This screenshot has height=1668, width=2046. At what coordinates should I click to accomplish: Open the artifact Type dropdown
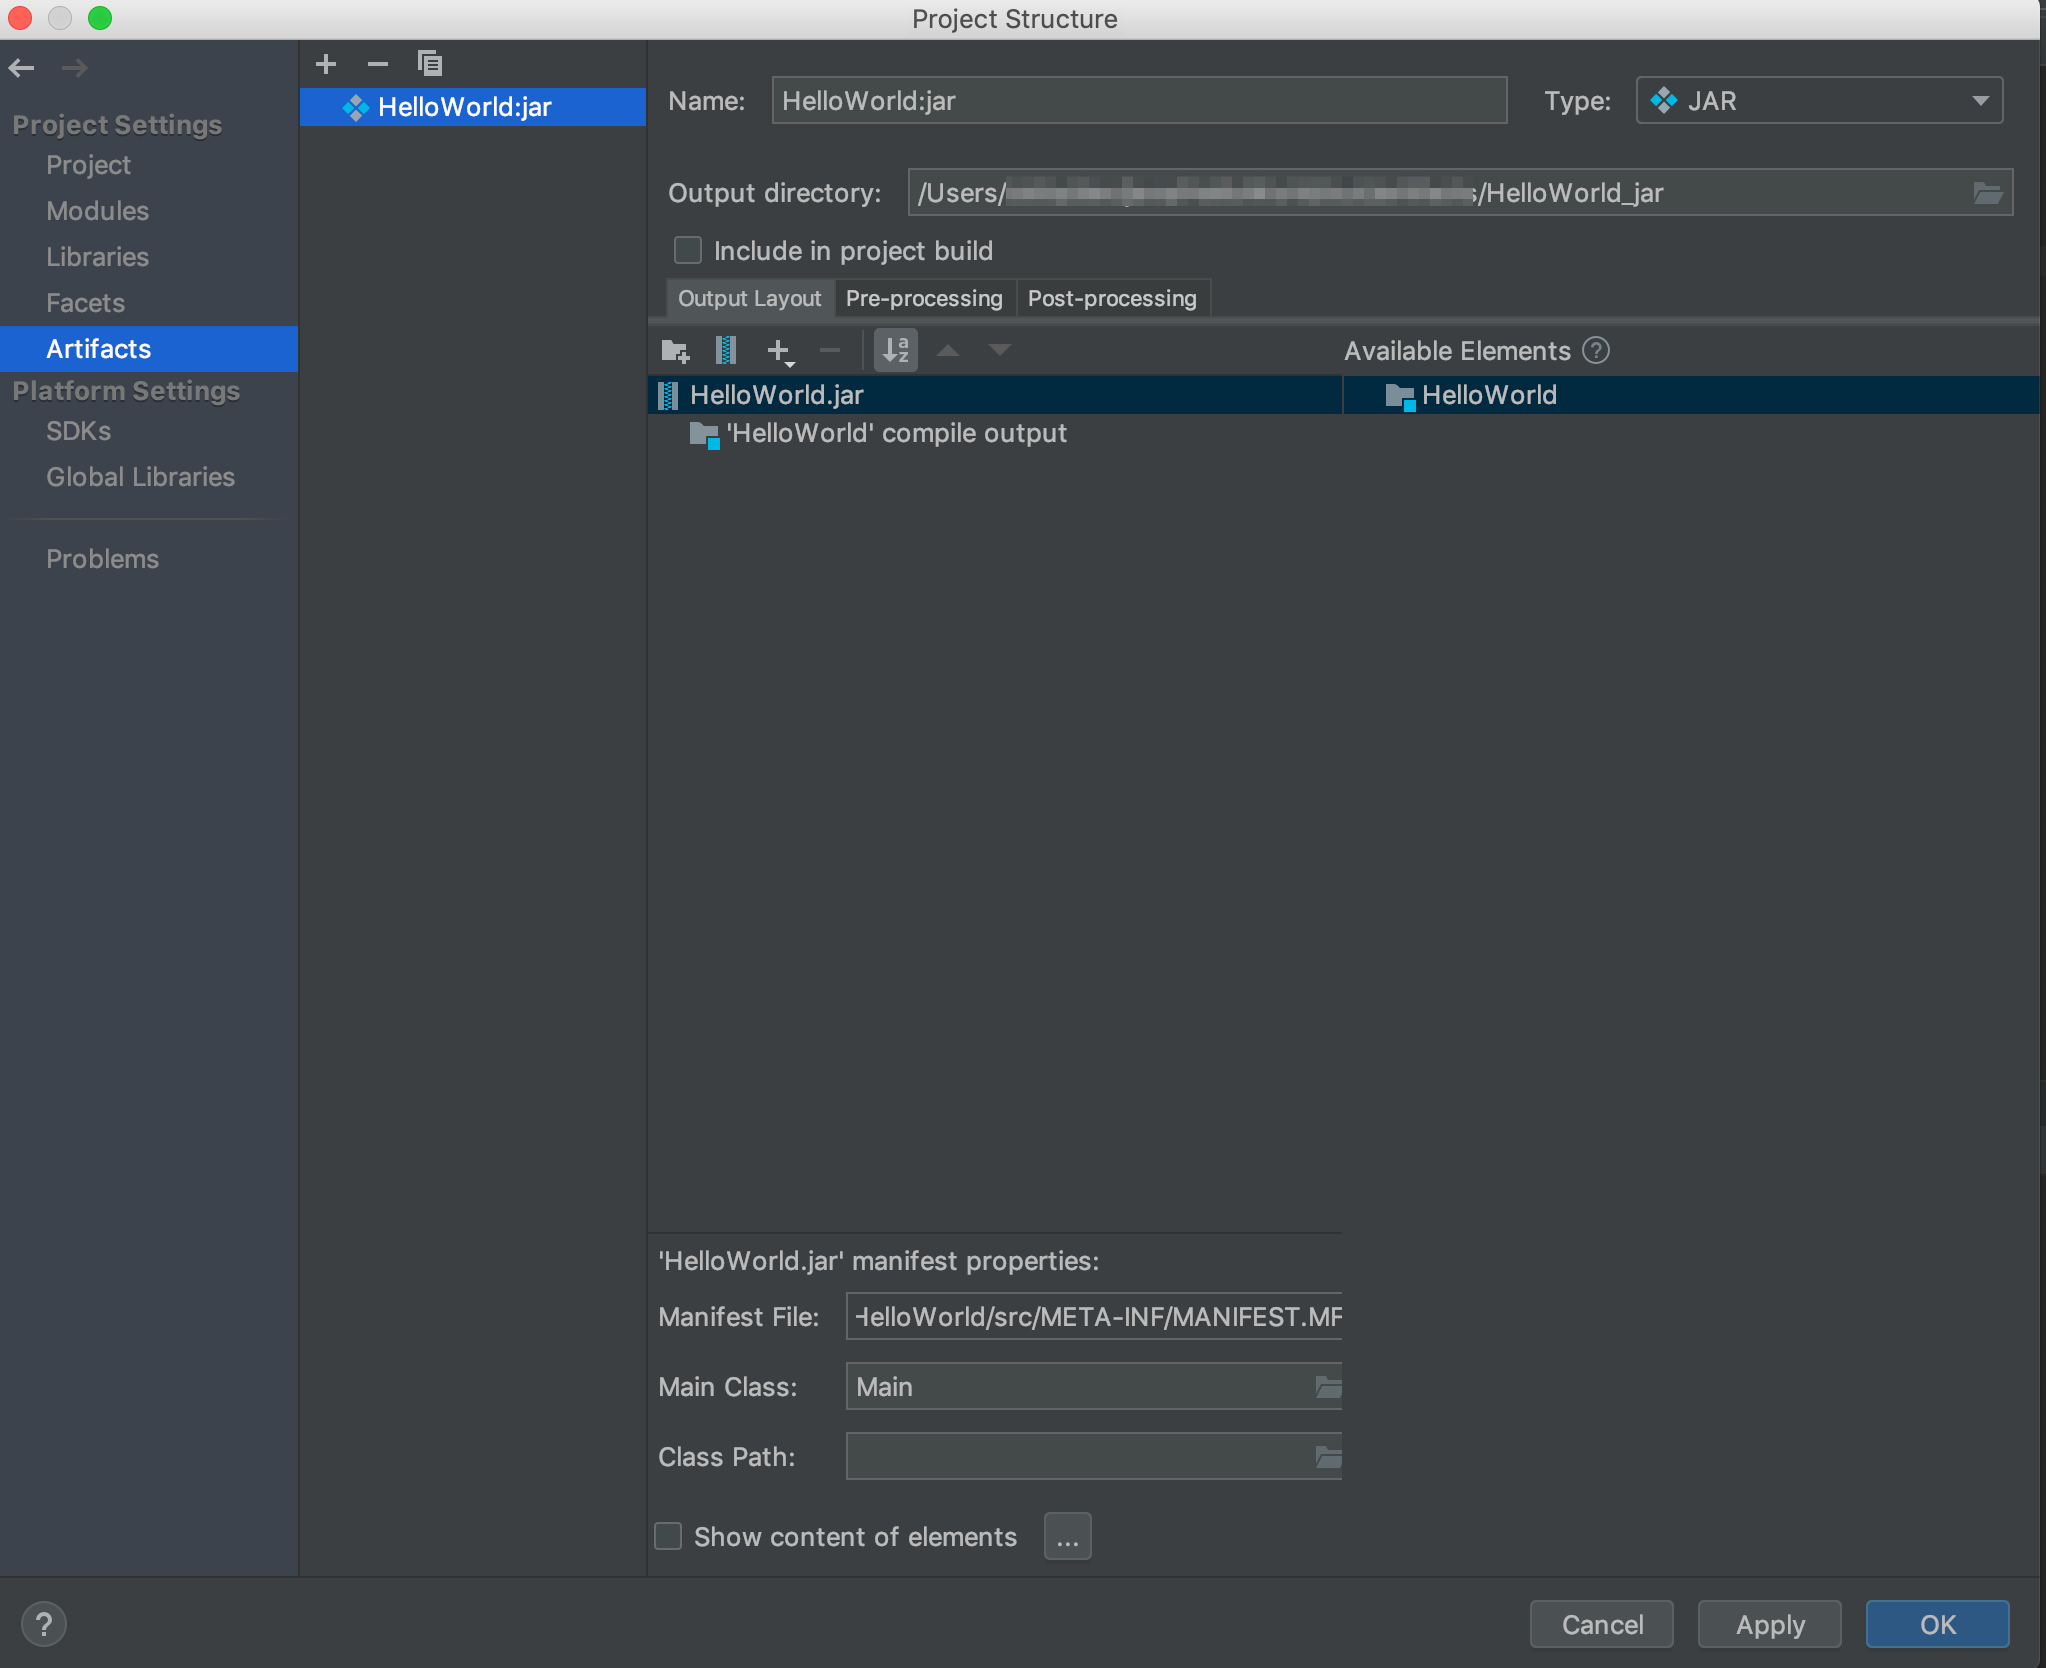click(x=1819, y=101)
